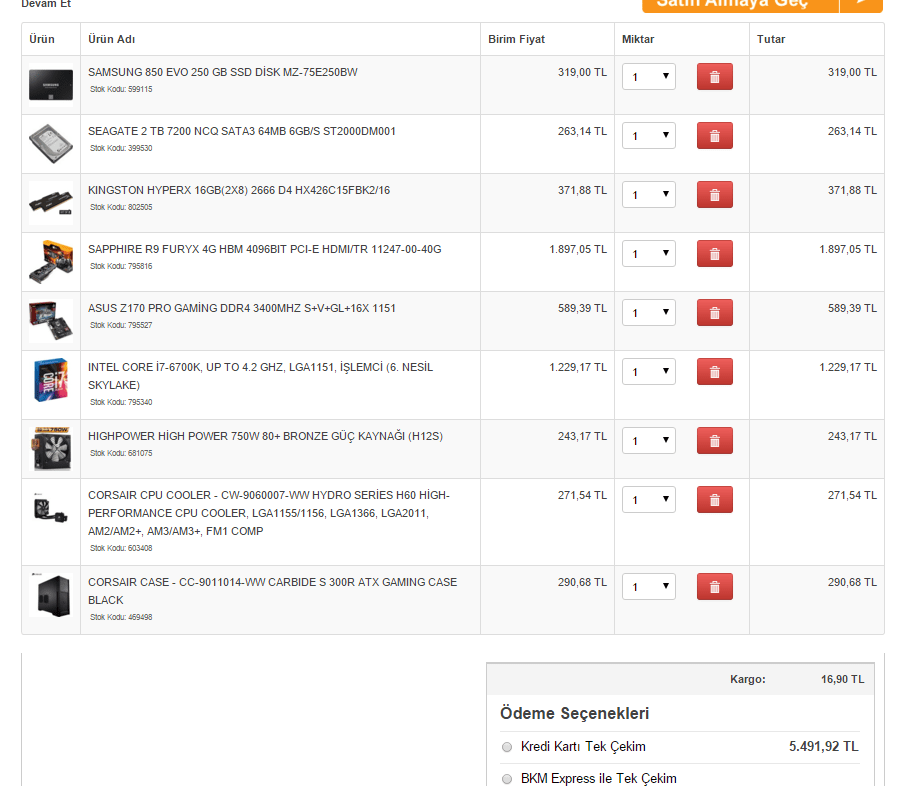The height and width of the screenshot is (786, 913).
Task: Click the 1.897,05 TL unit price
Action: tap(578, 249)
